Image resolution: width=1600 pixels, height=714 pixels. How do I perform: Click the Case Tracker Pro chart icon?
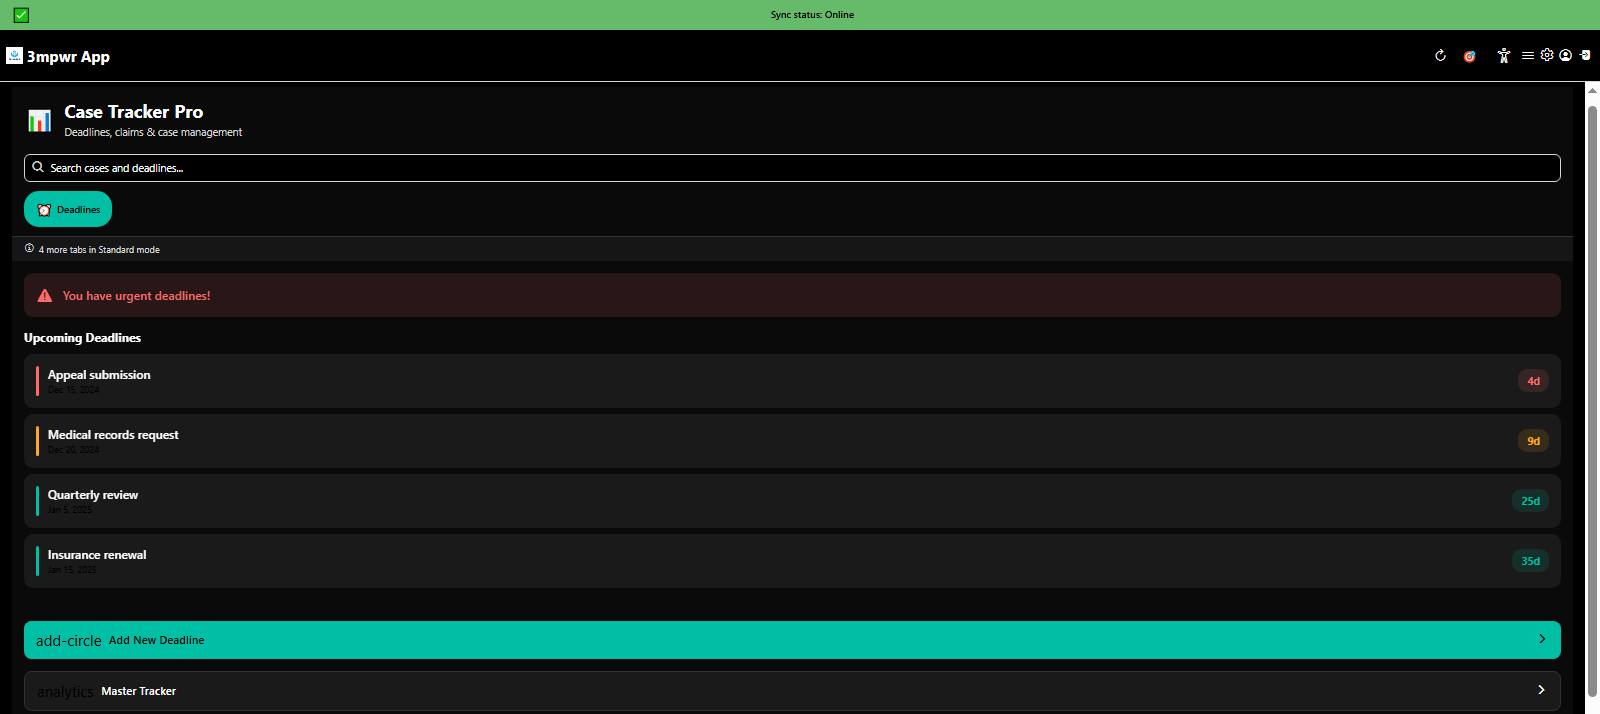click(x=39, y=121)
